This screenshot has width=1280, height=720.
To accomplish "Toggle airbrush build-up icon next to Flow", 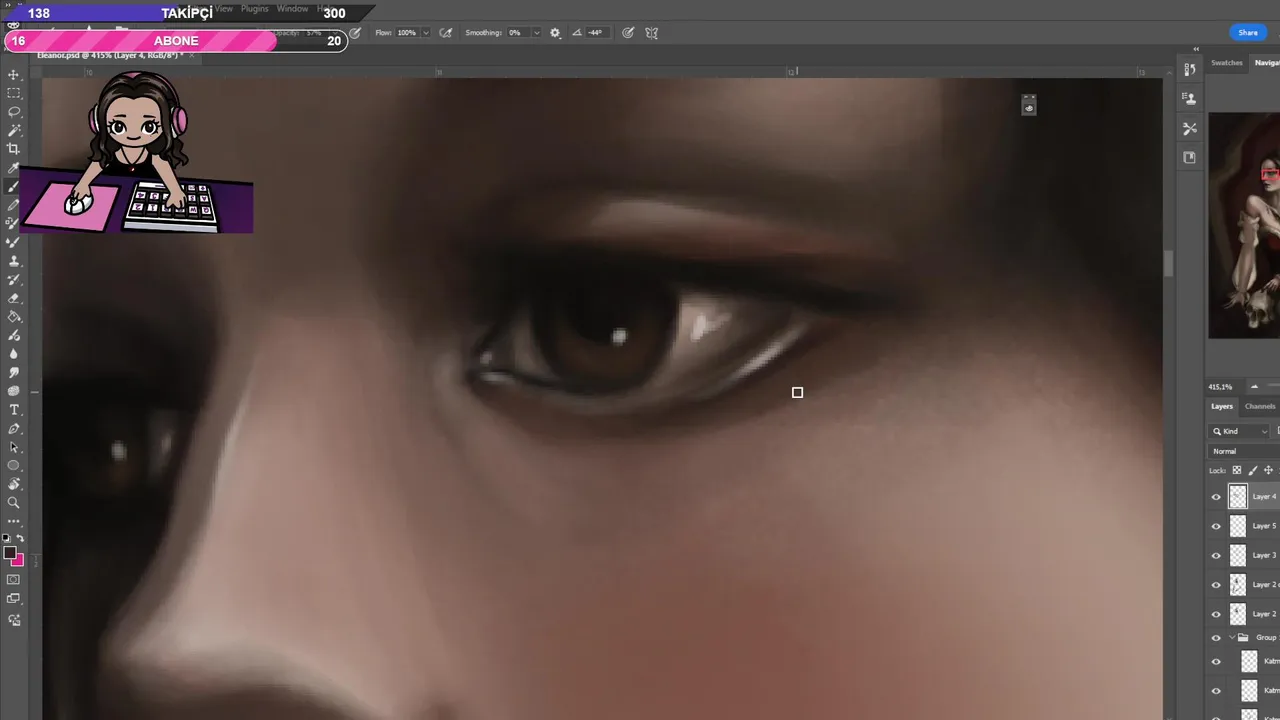I will [445, 33].
